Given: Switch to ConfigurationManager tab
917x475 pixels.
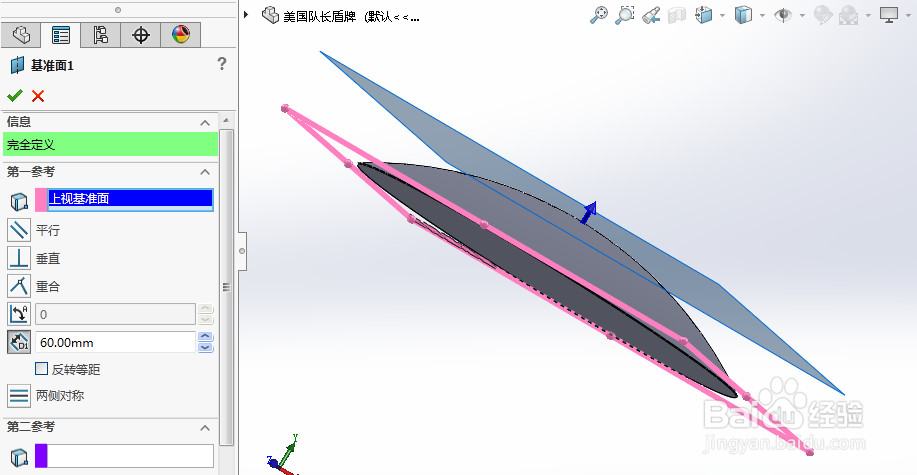Looking at the screenshot, I should (101, 35).
